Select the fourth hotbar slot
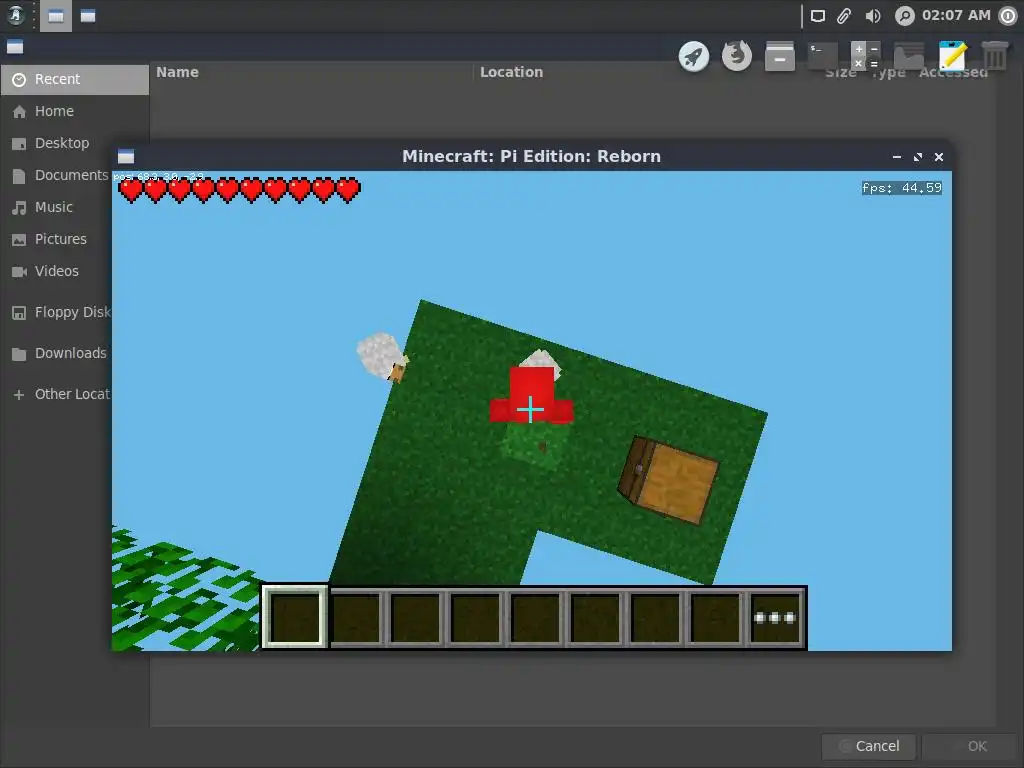The height and width of the screenshot is (768, 1024). point(475,617)
